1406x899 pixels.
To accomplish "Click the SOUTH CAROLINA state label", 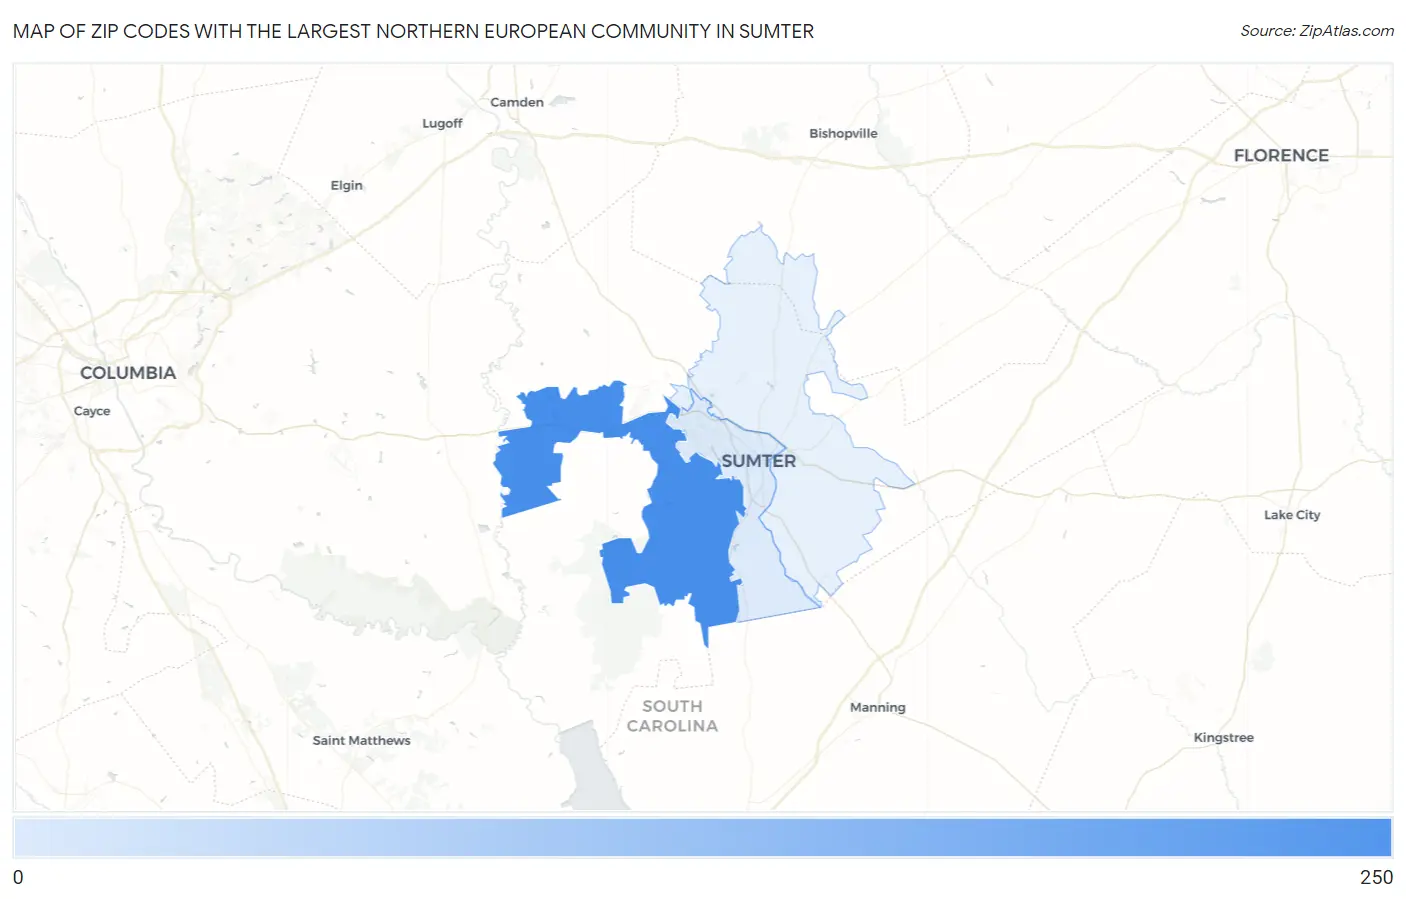I will point(672,716).
